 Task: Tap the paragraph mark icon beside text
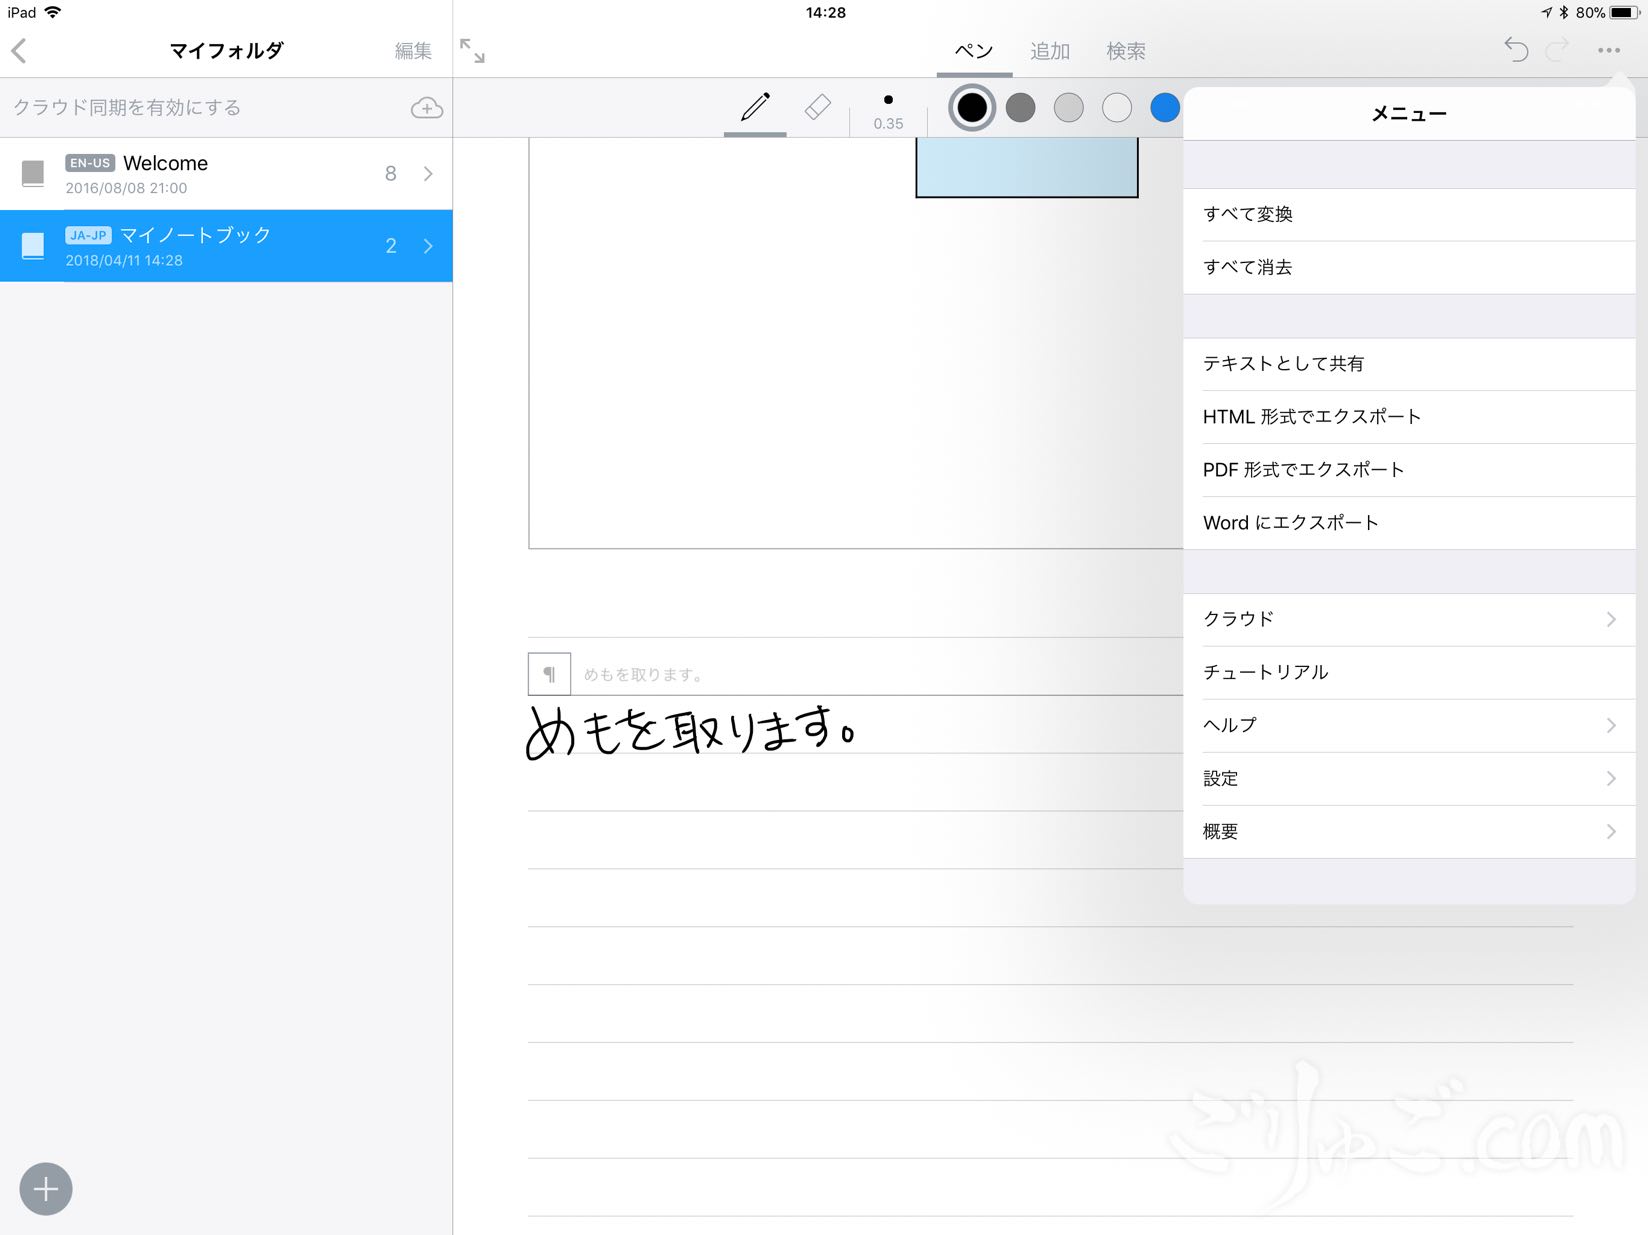point(549,674)
